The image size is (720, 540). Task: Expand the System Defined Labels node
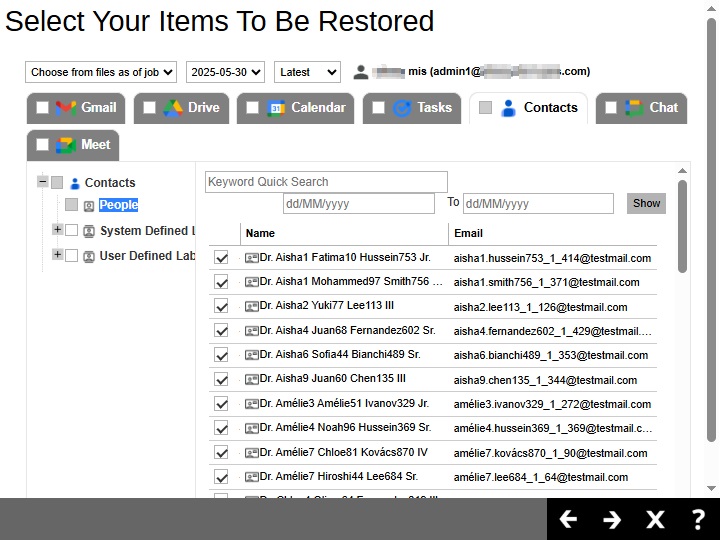click(x=57, y=230)
